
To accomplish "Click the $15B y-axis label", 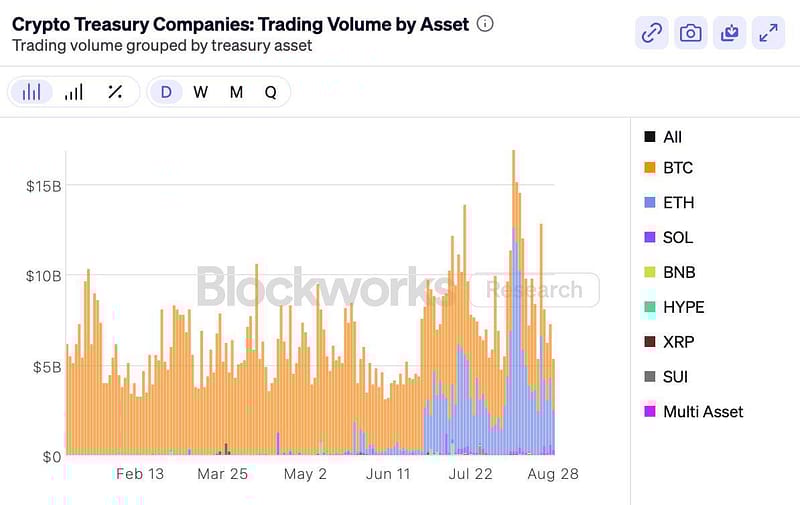I will coord(43,186).
